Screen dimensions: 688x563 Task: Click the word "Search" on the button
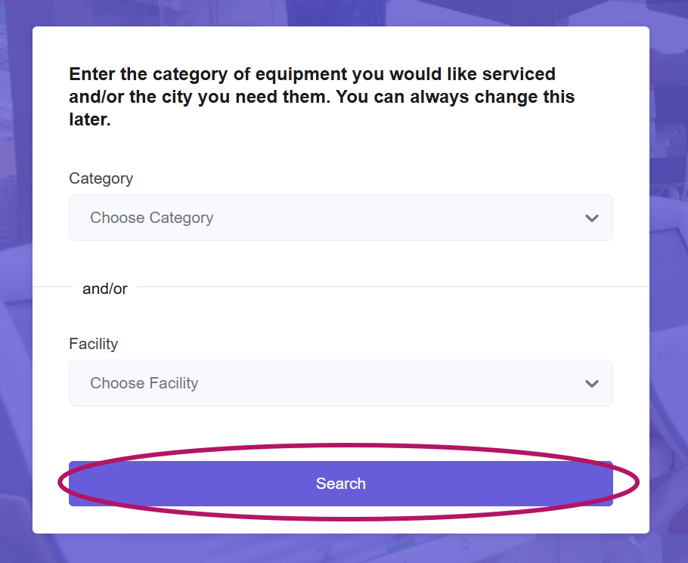pyautogui.click(x=341, y=484)
